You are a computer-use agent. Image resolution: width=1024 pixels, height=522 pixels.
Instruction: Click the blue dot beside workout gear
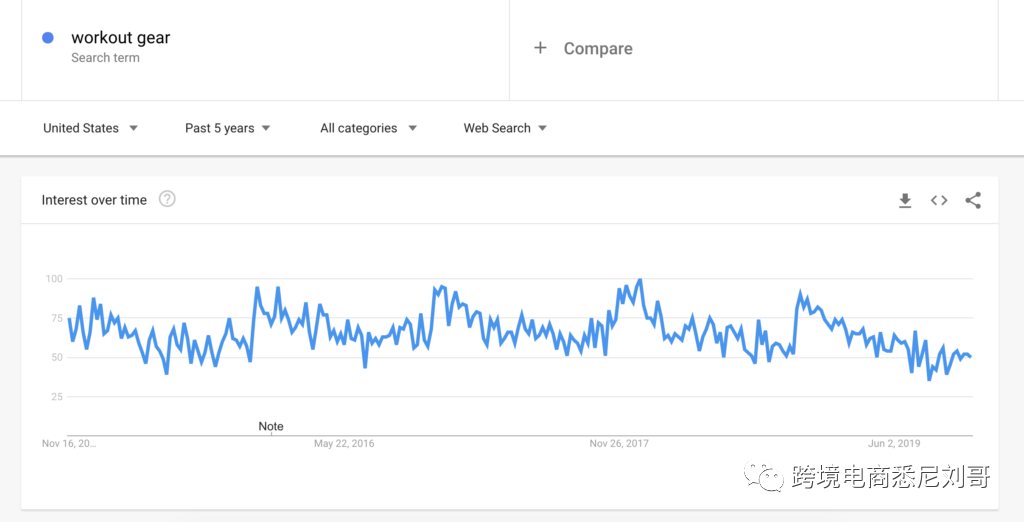point(47,38)
